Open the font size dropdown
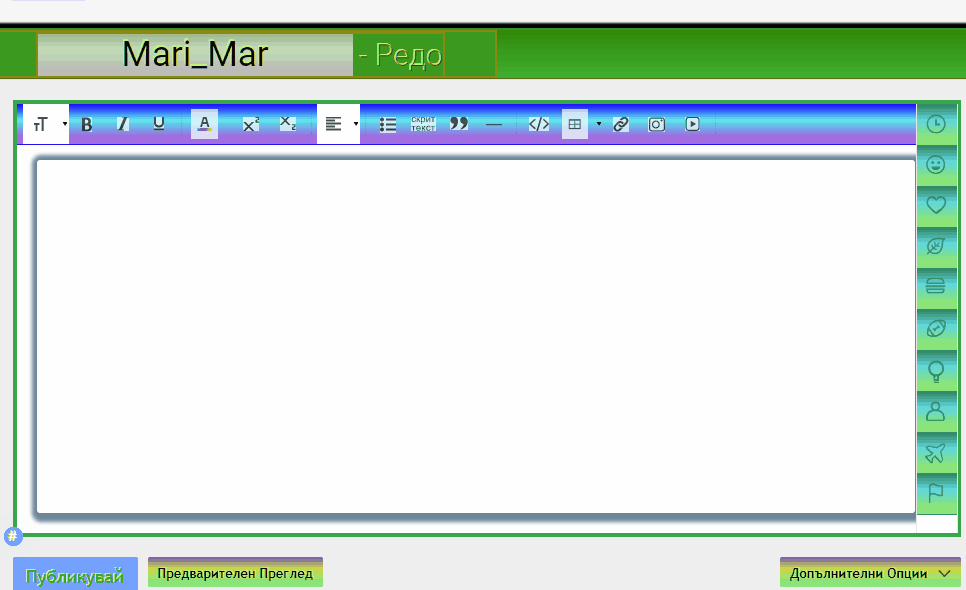The image size is (966, 590). 46,124
